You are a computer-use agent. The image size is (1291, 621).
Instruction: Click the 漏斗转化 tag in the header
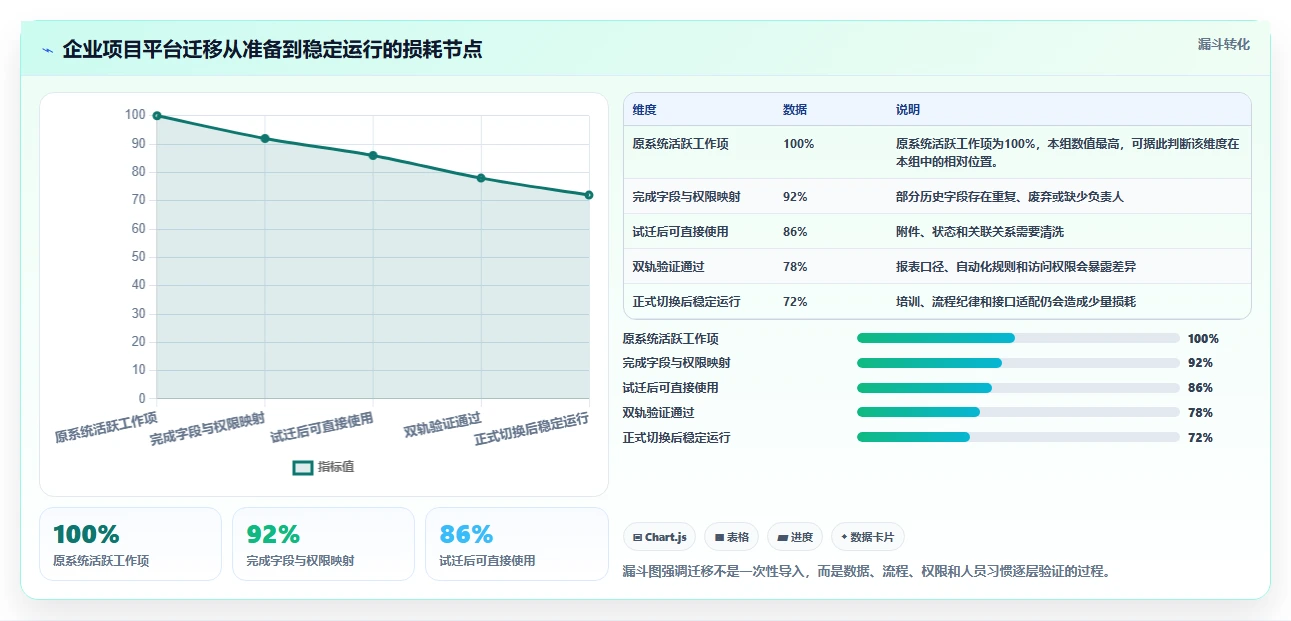click(x=1223, y=44)
